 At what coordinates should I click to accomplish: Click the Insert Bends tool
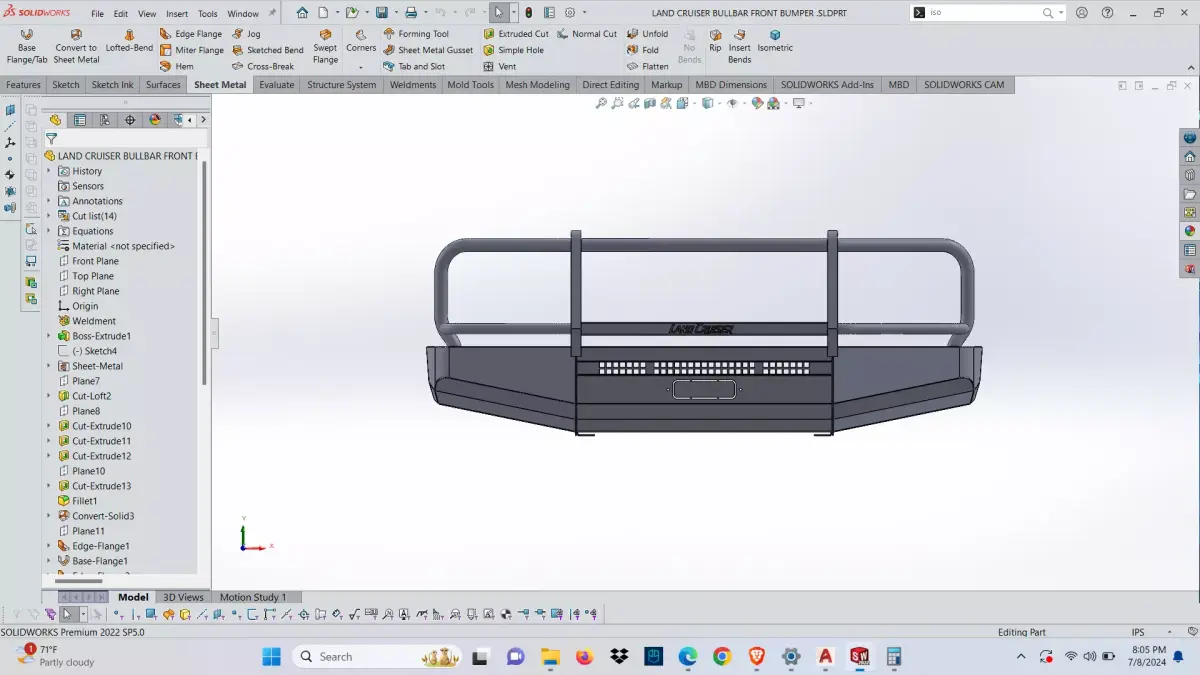click(x=740, y=47)
